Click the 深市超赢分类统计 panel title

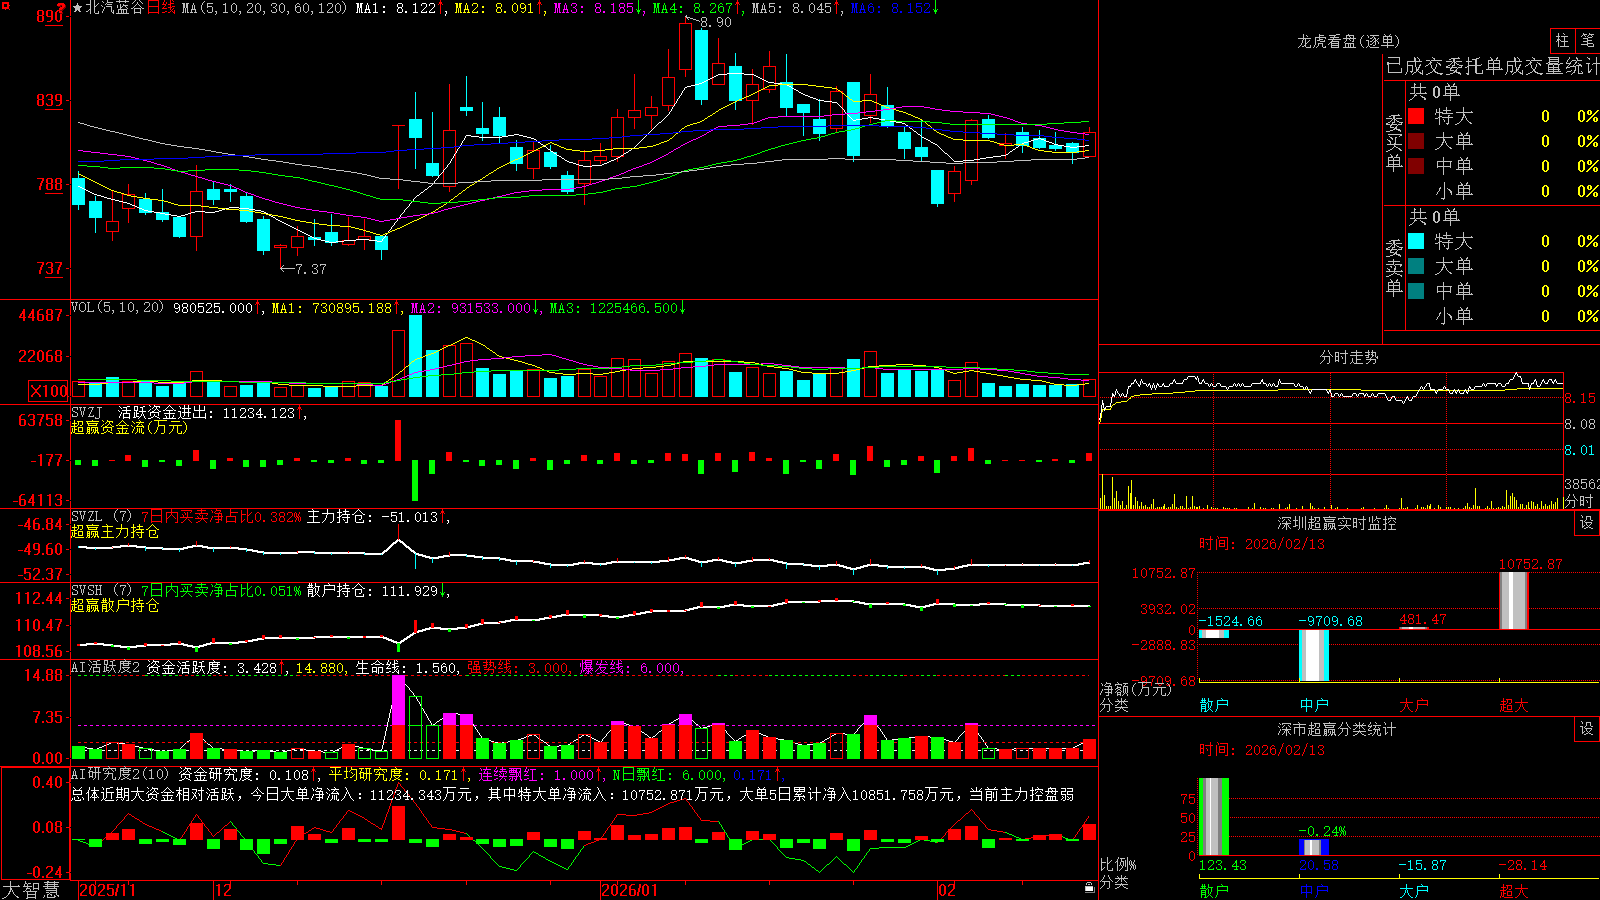[1336, 729]
